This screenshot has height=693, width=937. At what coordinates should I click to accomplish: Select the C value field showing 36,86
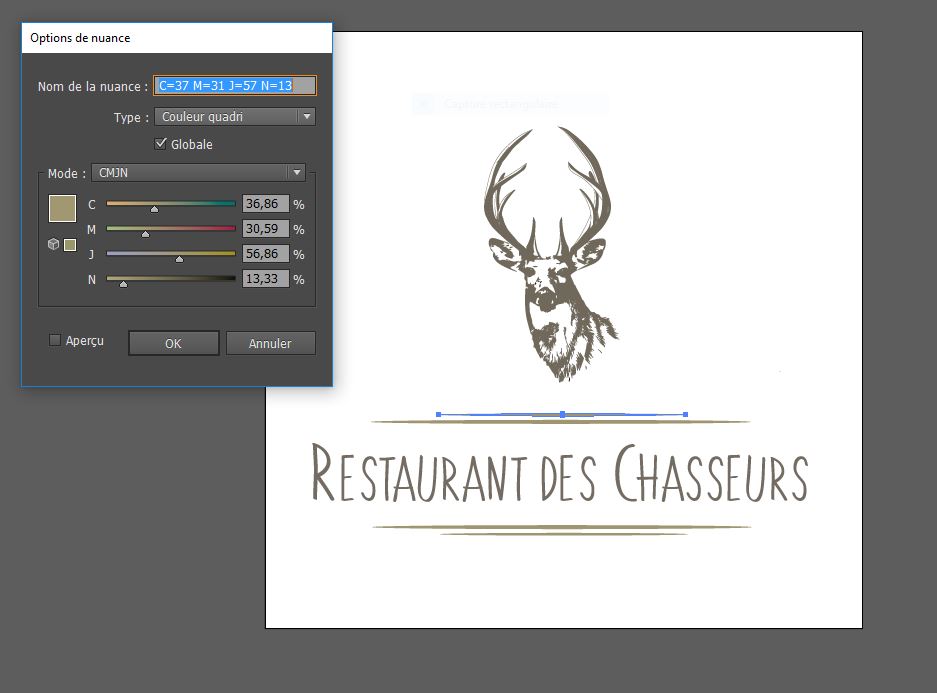point(265,204)
